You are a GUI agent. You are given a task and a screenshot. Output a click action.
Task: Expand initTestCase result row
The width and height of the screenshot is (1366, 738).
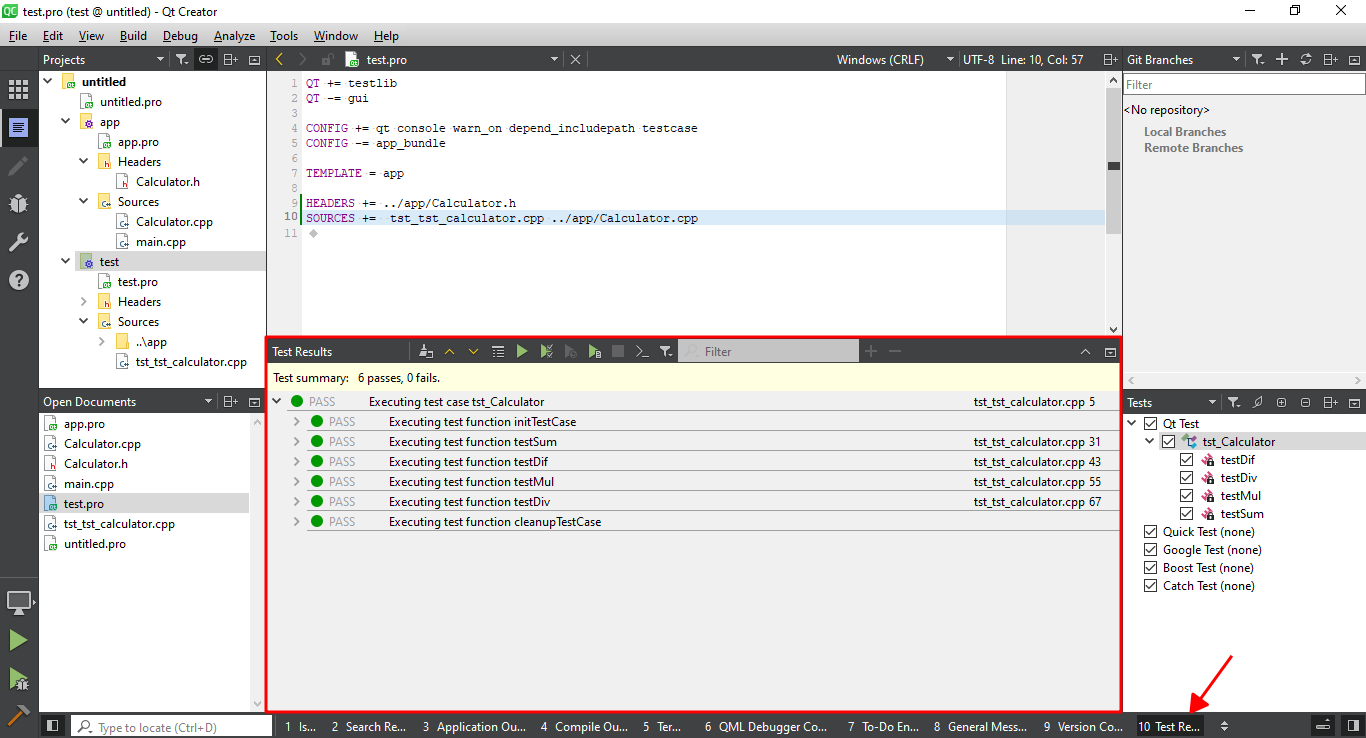tap(297, 422)
